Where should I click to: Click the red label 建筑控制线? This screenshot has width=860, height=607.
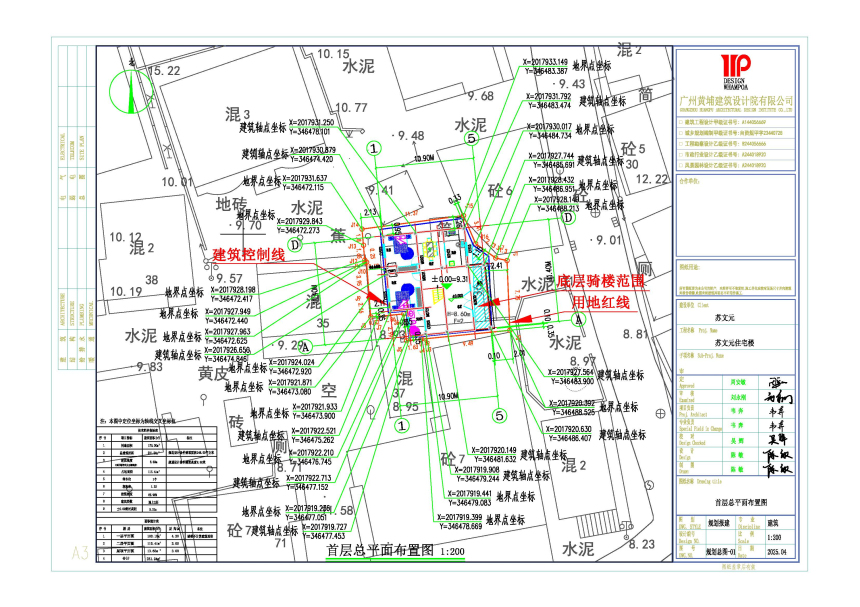[x=248, y=255]
